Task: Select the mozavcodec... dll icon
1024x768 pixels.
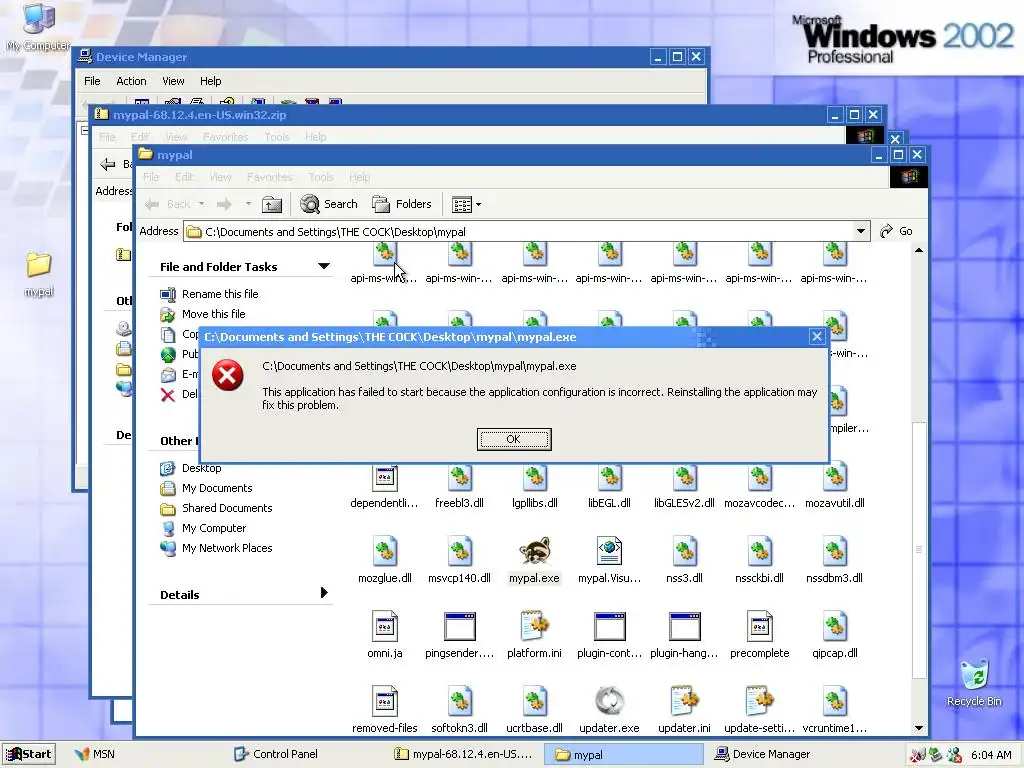Action: 760,476
